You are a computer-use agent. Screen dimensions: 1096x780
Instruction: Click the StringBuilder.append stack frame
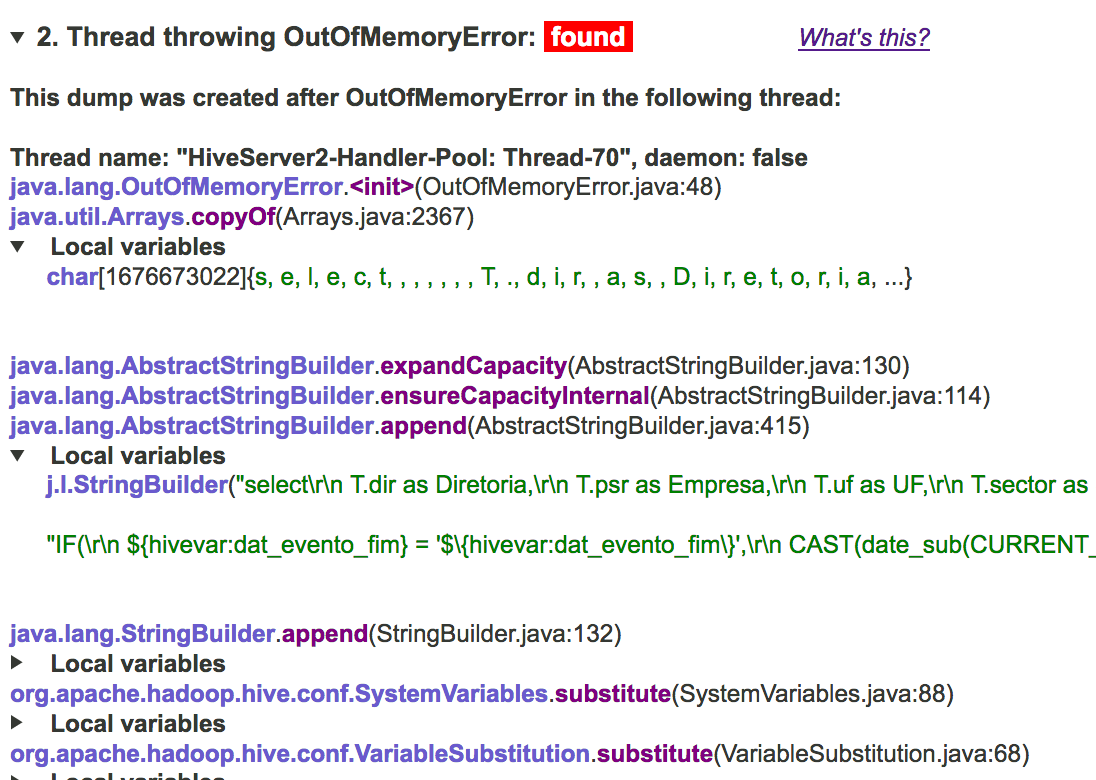click(x=185, y=634)
